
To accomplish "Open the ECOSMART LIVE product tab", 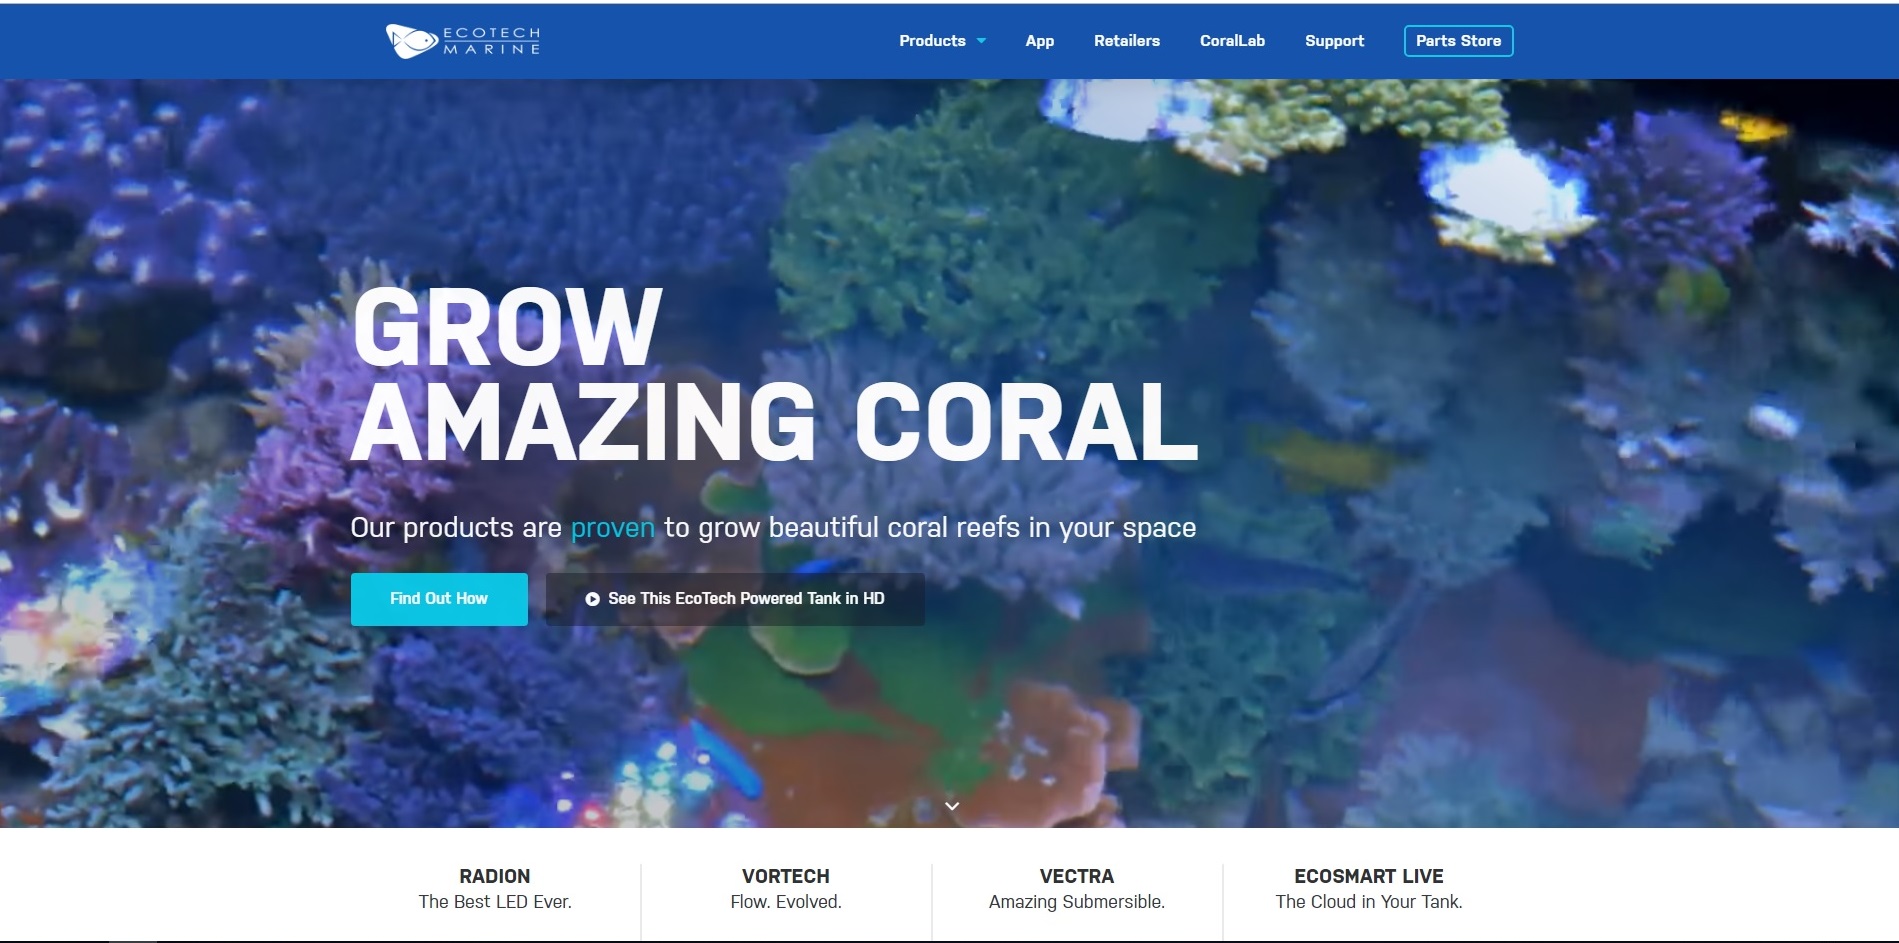I will click(1368, 876).
